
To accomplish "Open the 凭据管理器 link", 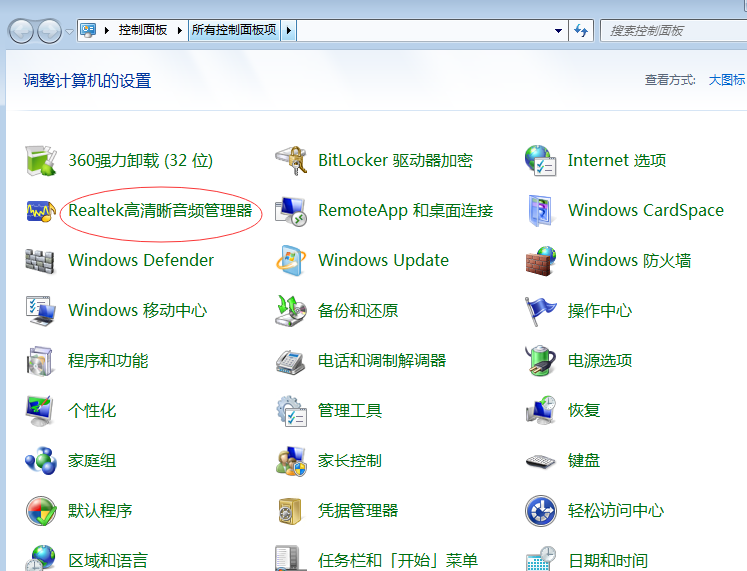I will tap(358, 511).
